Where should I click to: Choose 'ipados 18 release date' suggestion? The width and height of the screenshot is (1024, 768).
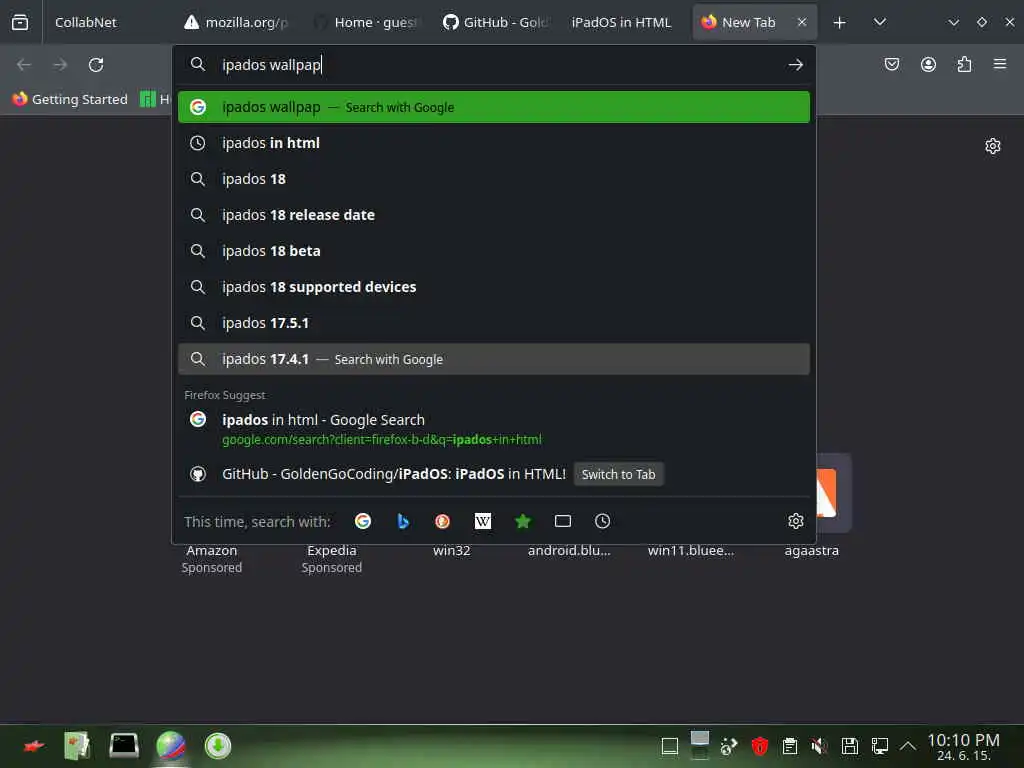click(x=494, y=215)
